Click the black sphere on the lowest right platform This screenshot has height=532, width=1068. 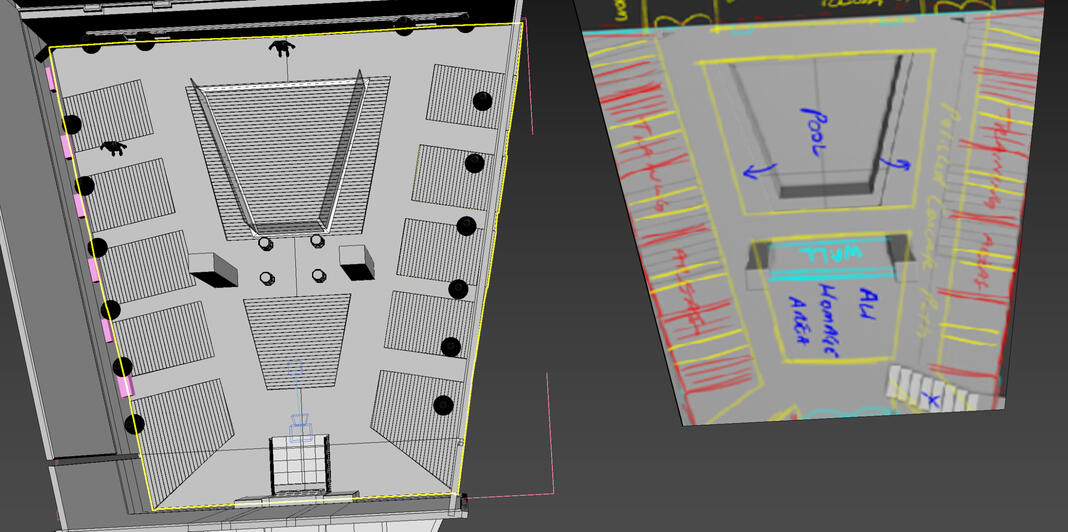pyautogui.click(x=443, y=406)
